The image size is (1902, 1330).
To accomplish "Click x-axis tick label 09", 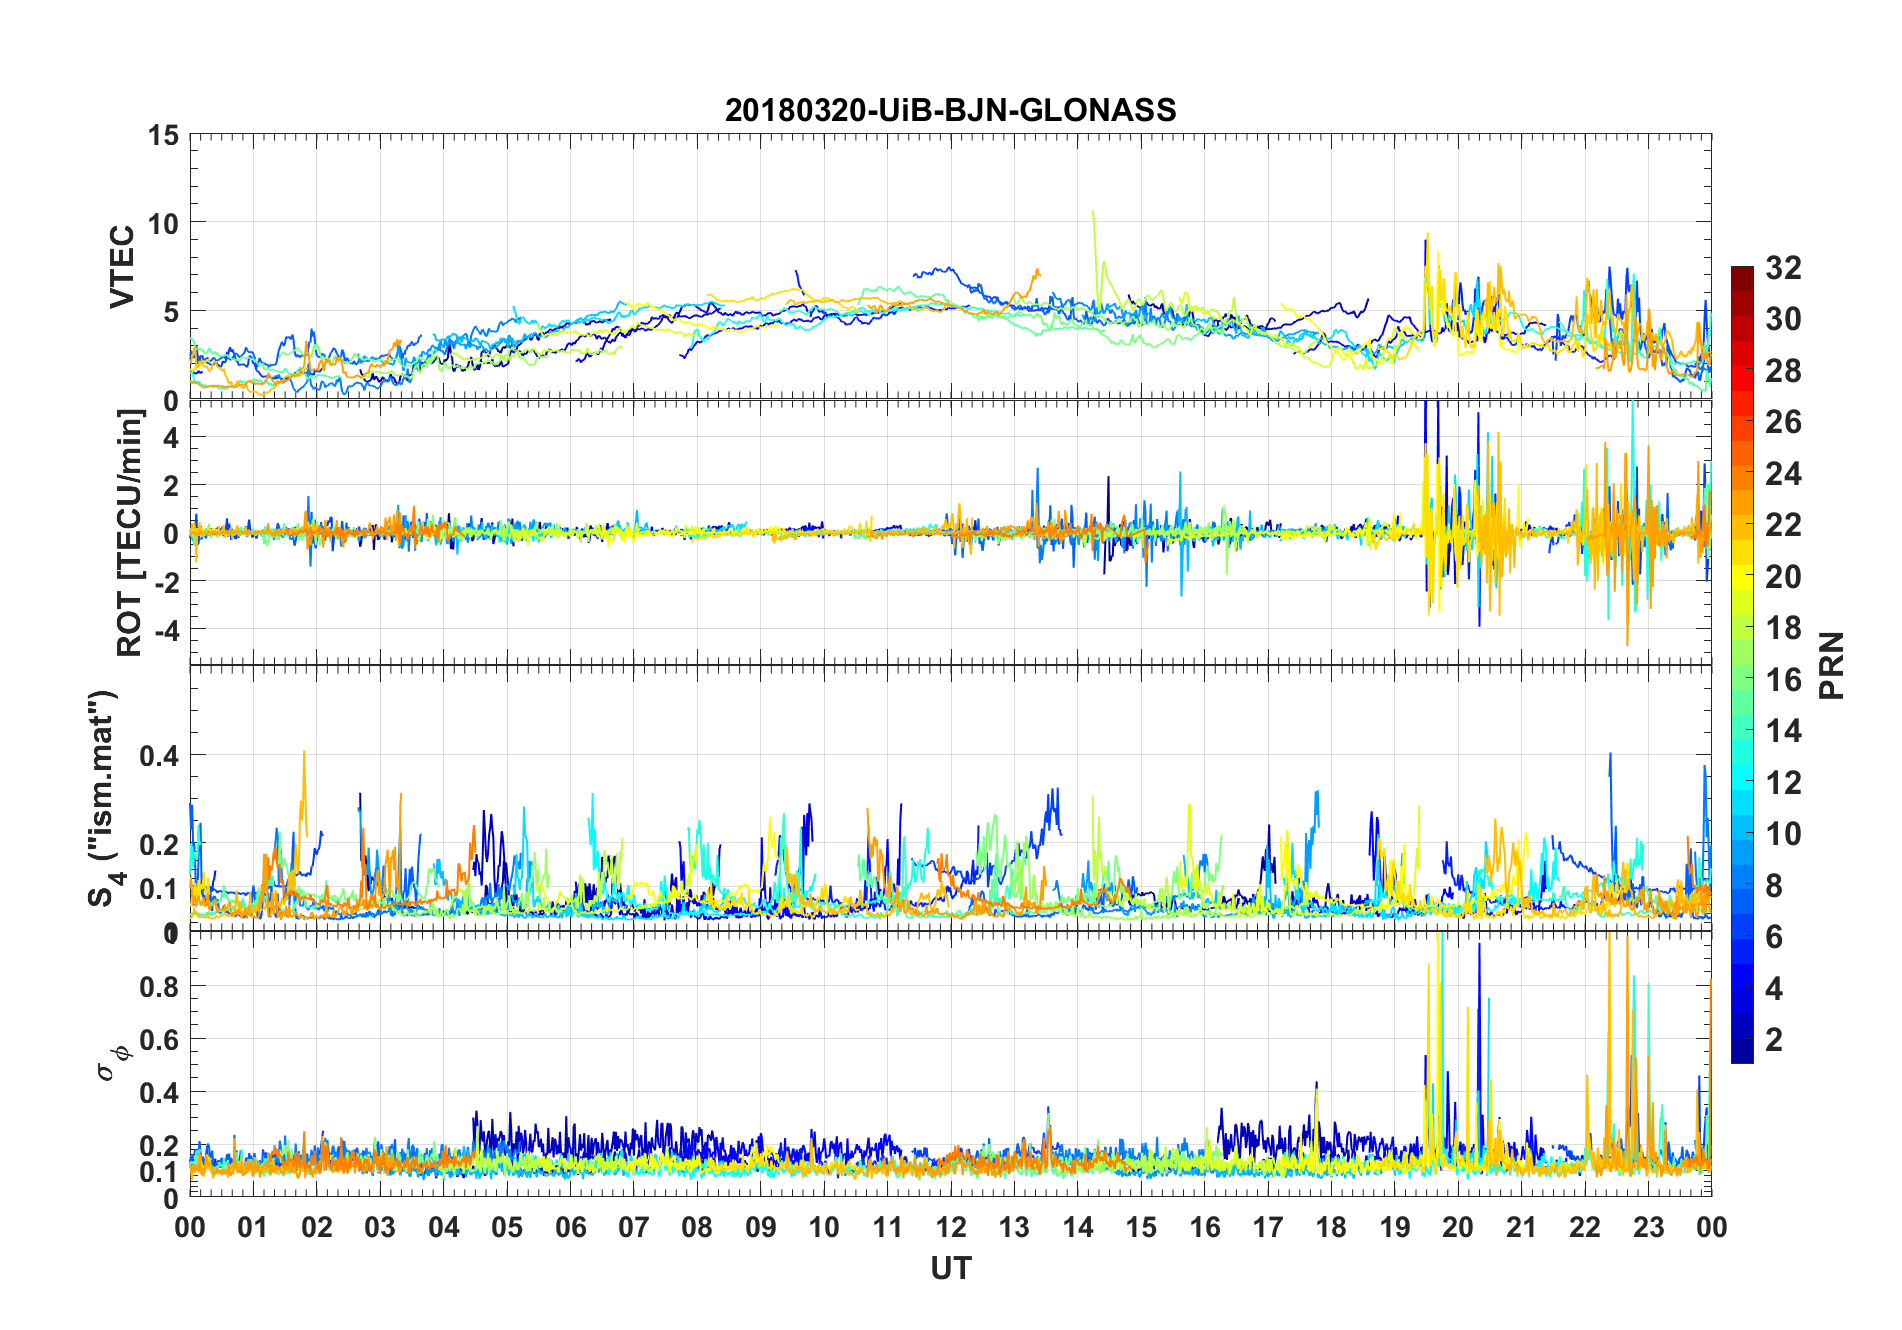I will point(760,1228).
